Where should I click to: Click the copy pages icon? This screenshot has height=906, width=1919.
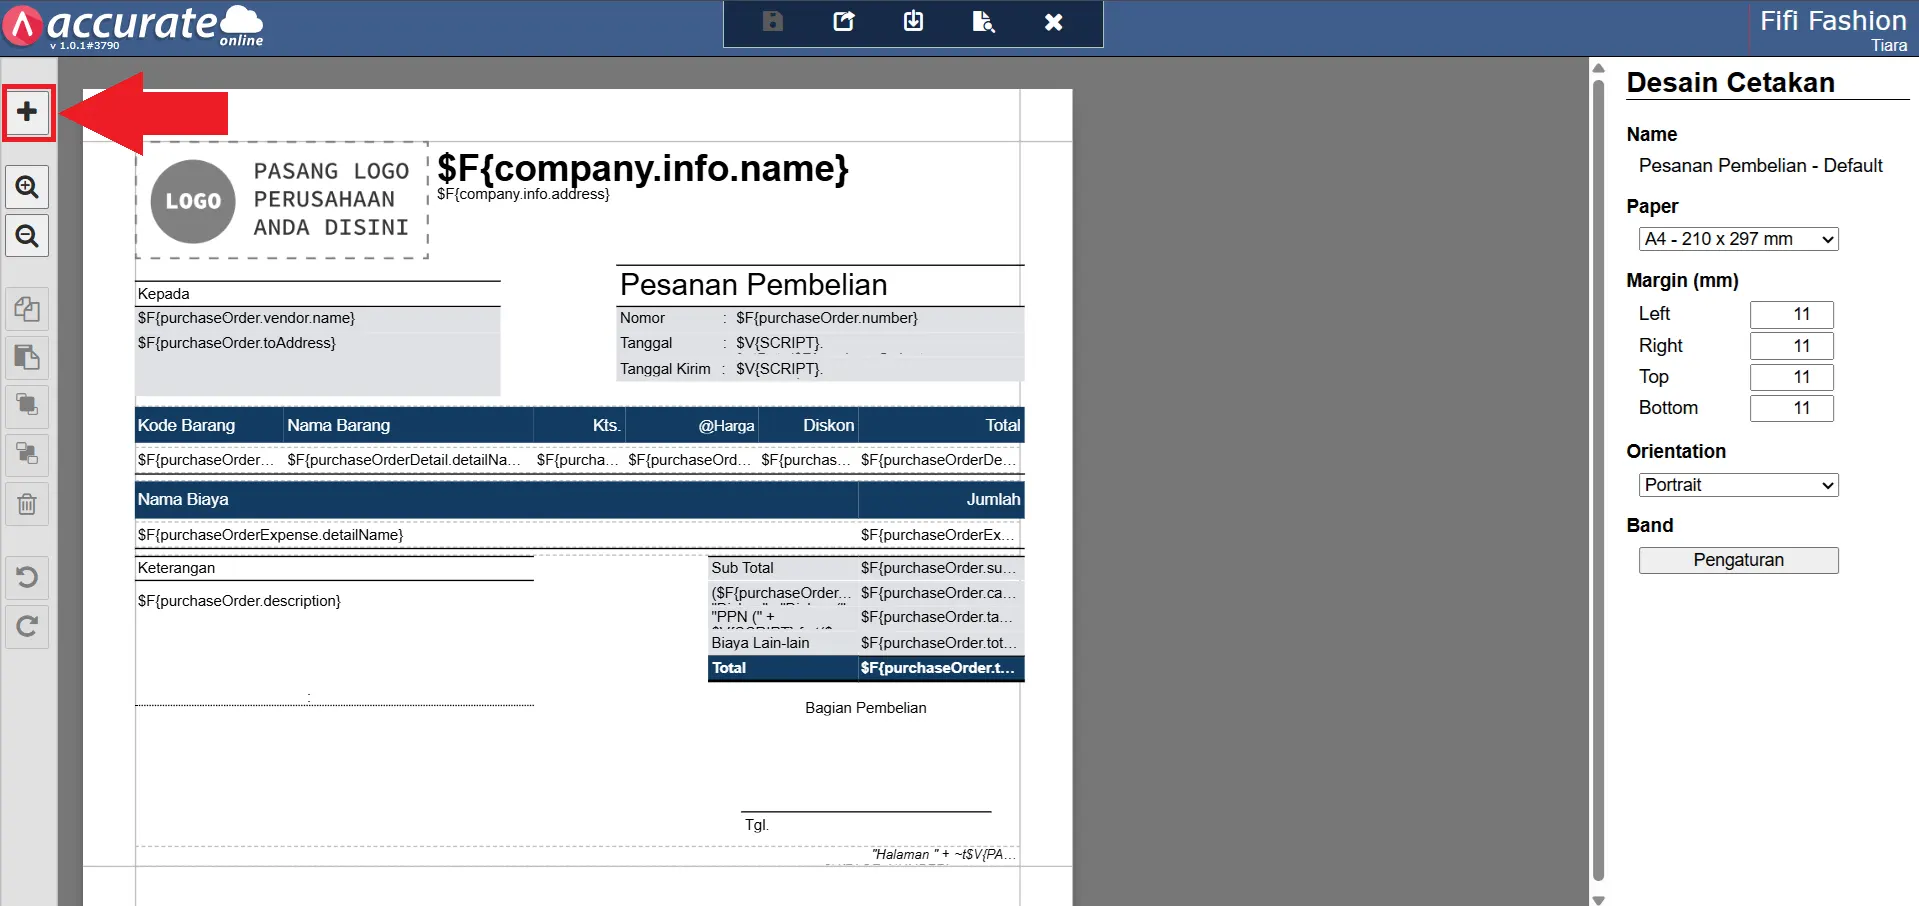click(27, 308)
